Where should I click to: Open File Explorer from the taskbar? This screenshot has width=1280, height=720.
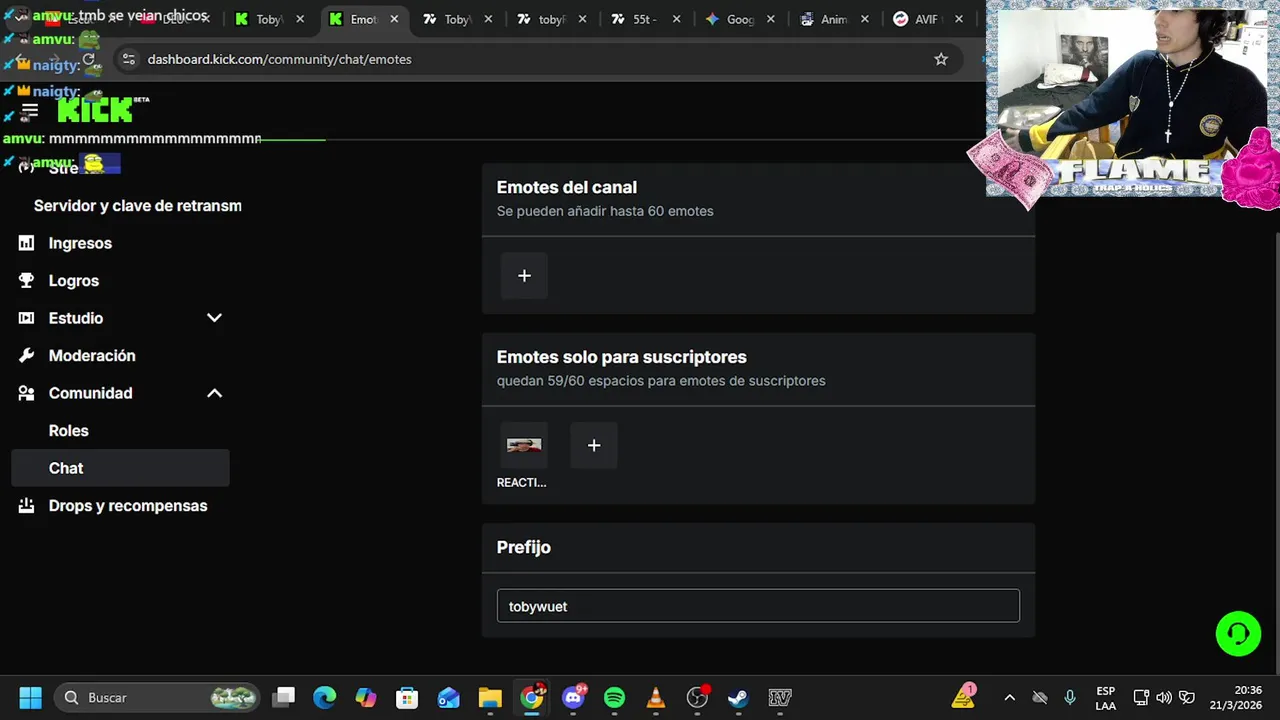pos(490,697)
